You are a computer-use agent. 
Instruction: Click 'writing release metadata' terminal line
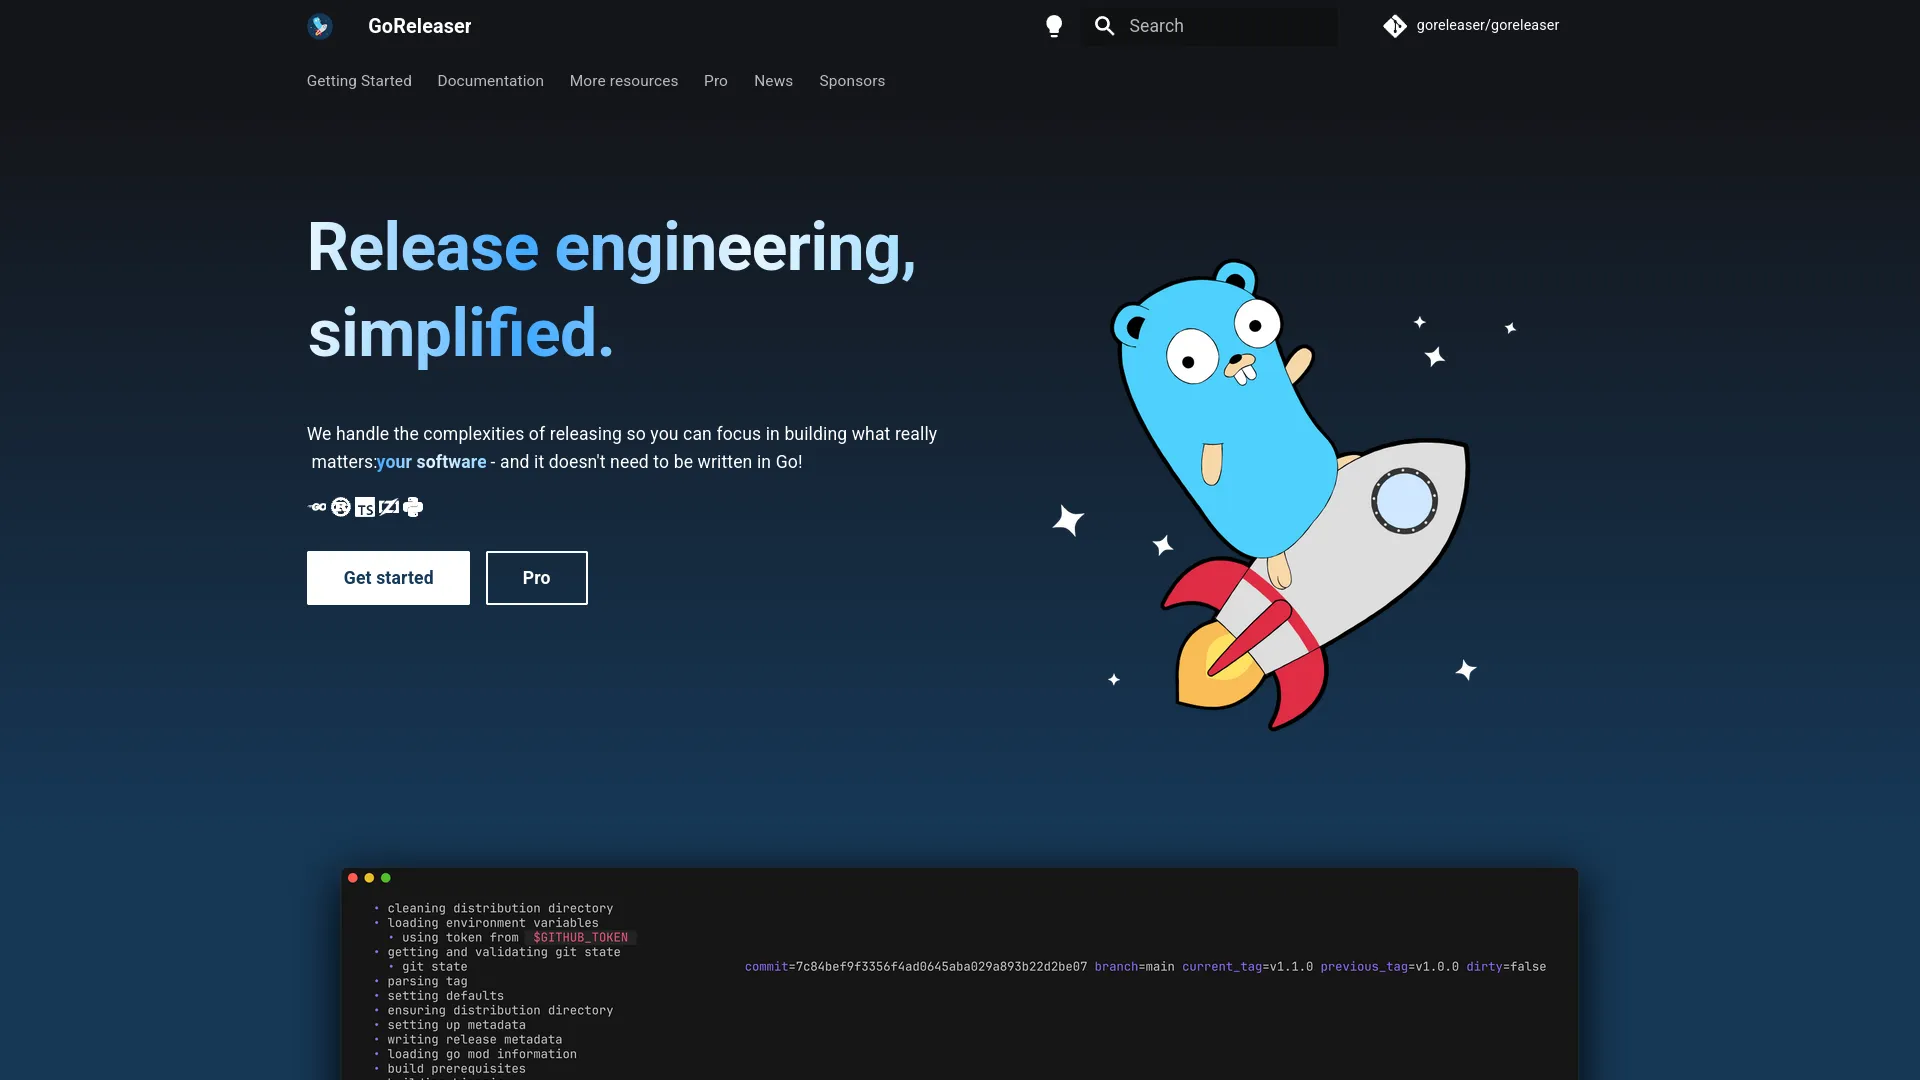pyautogui.click(x=475, y=1040)
